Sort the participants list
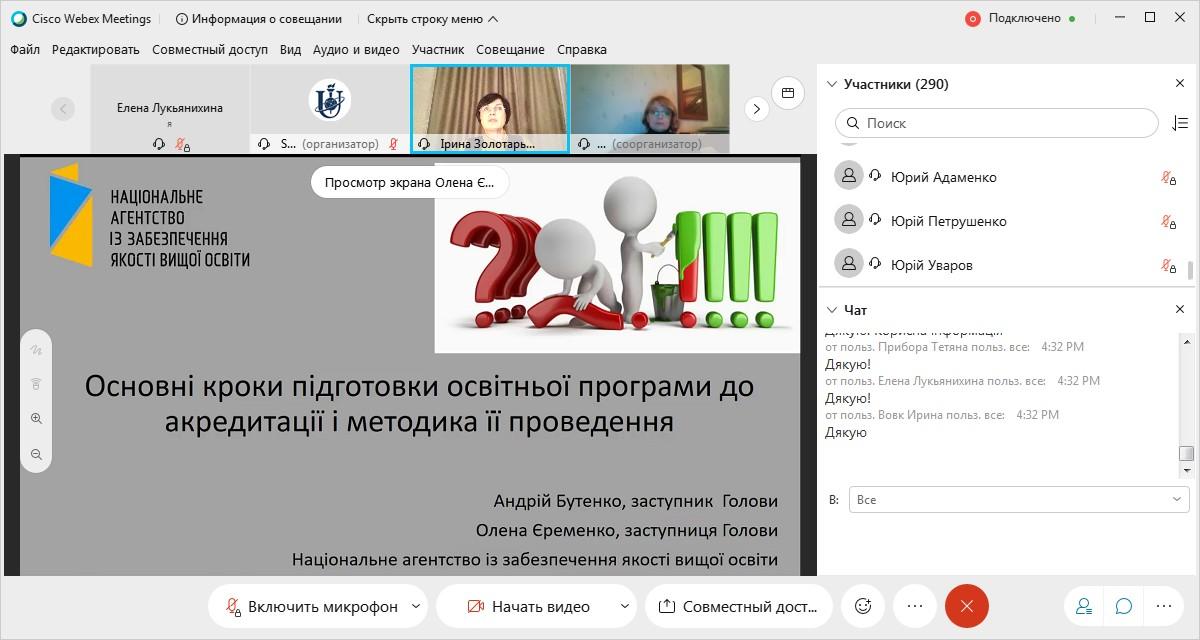Viewport: 1200px width, 640px height. coord(1179,123)
